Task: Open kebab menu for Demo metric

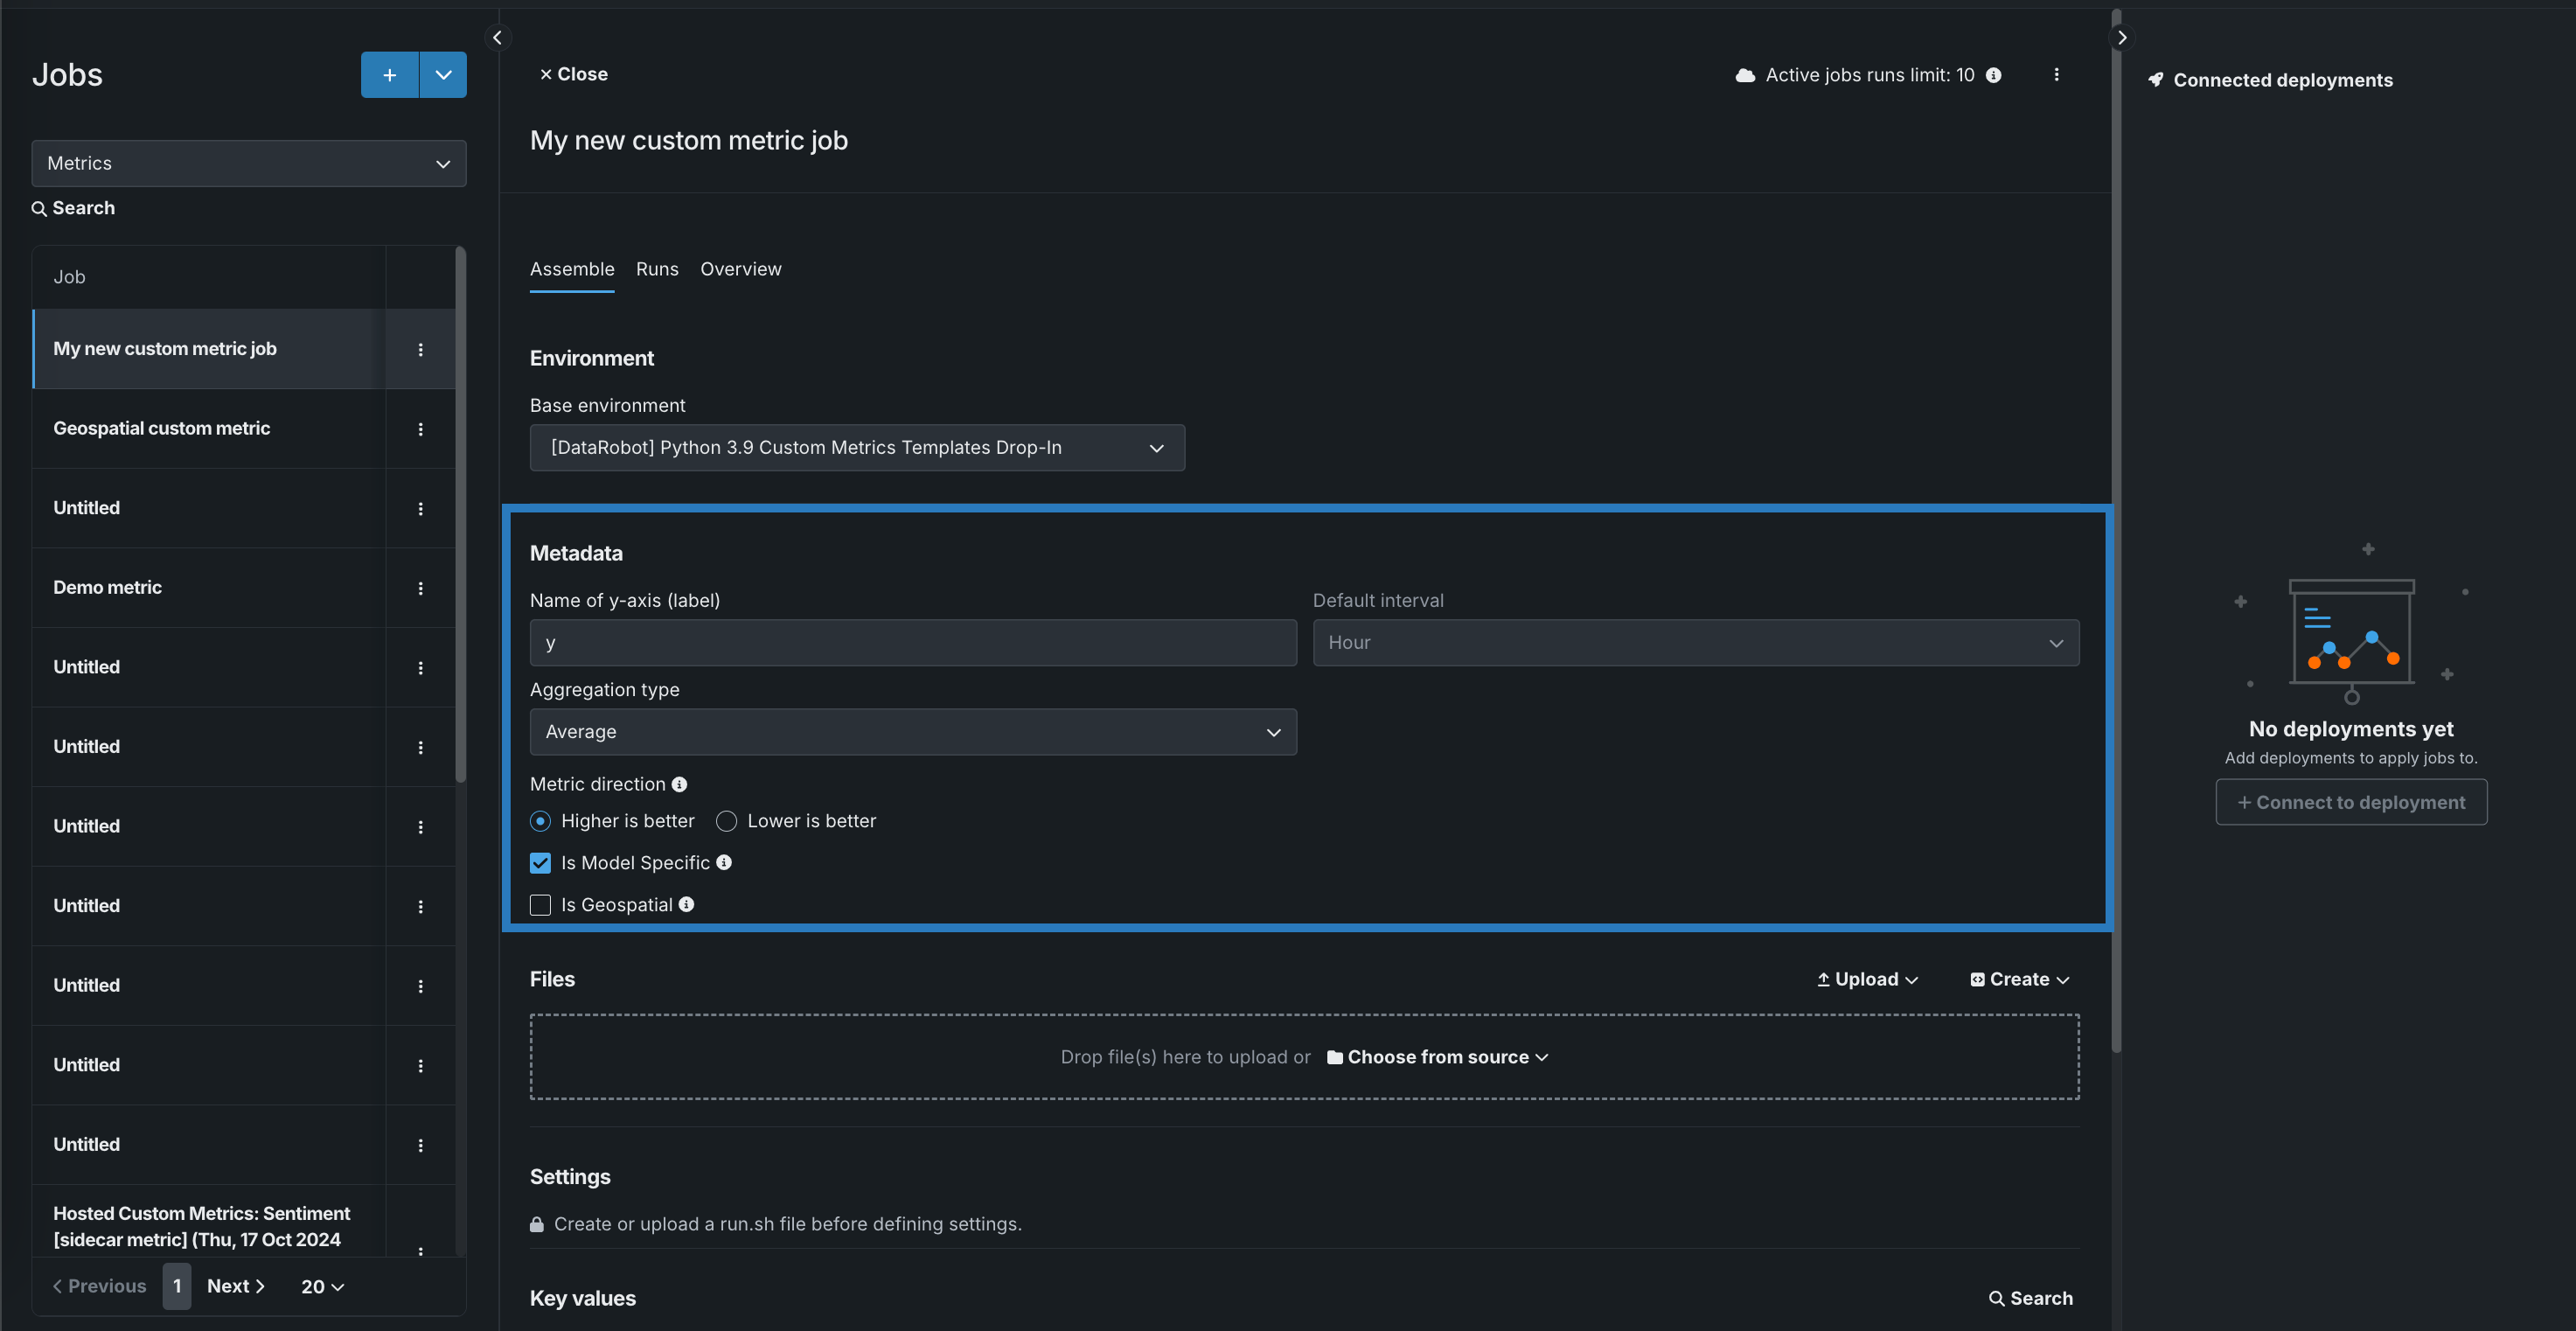Action: tap(420, 588)
